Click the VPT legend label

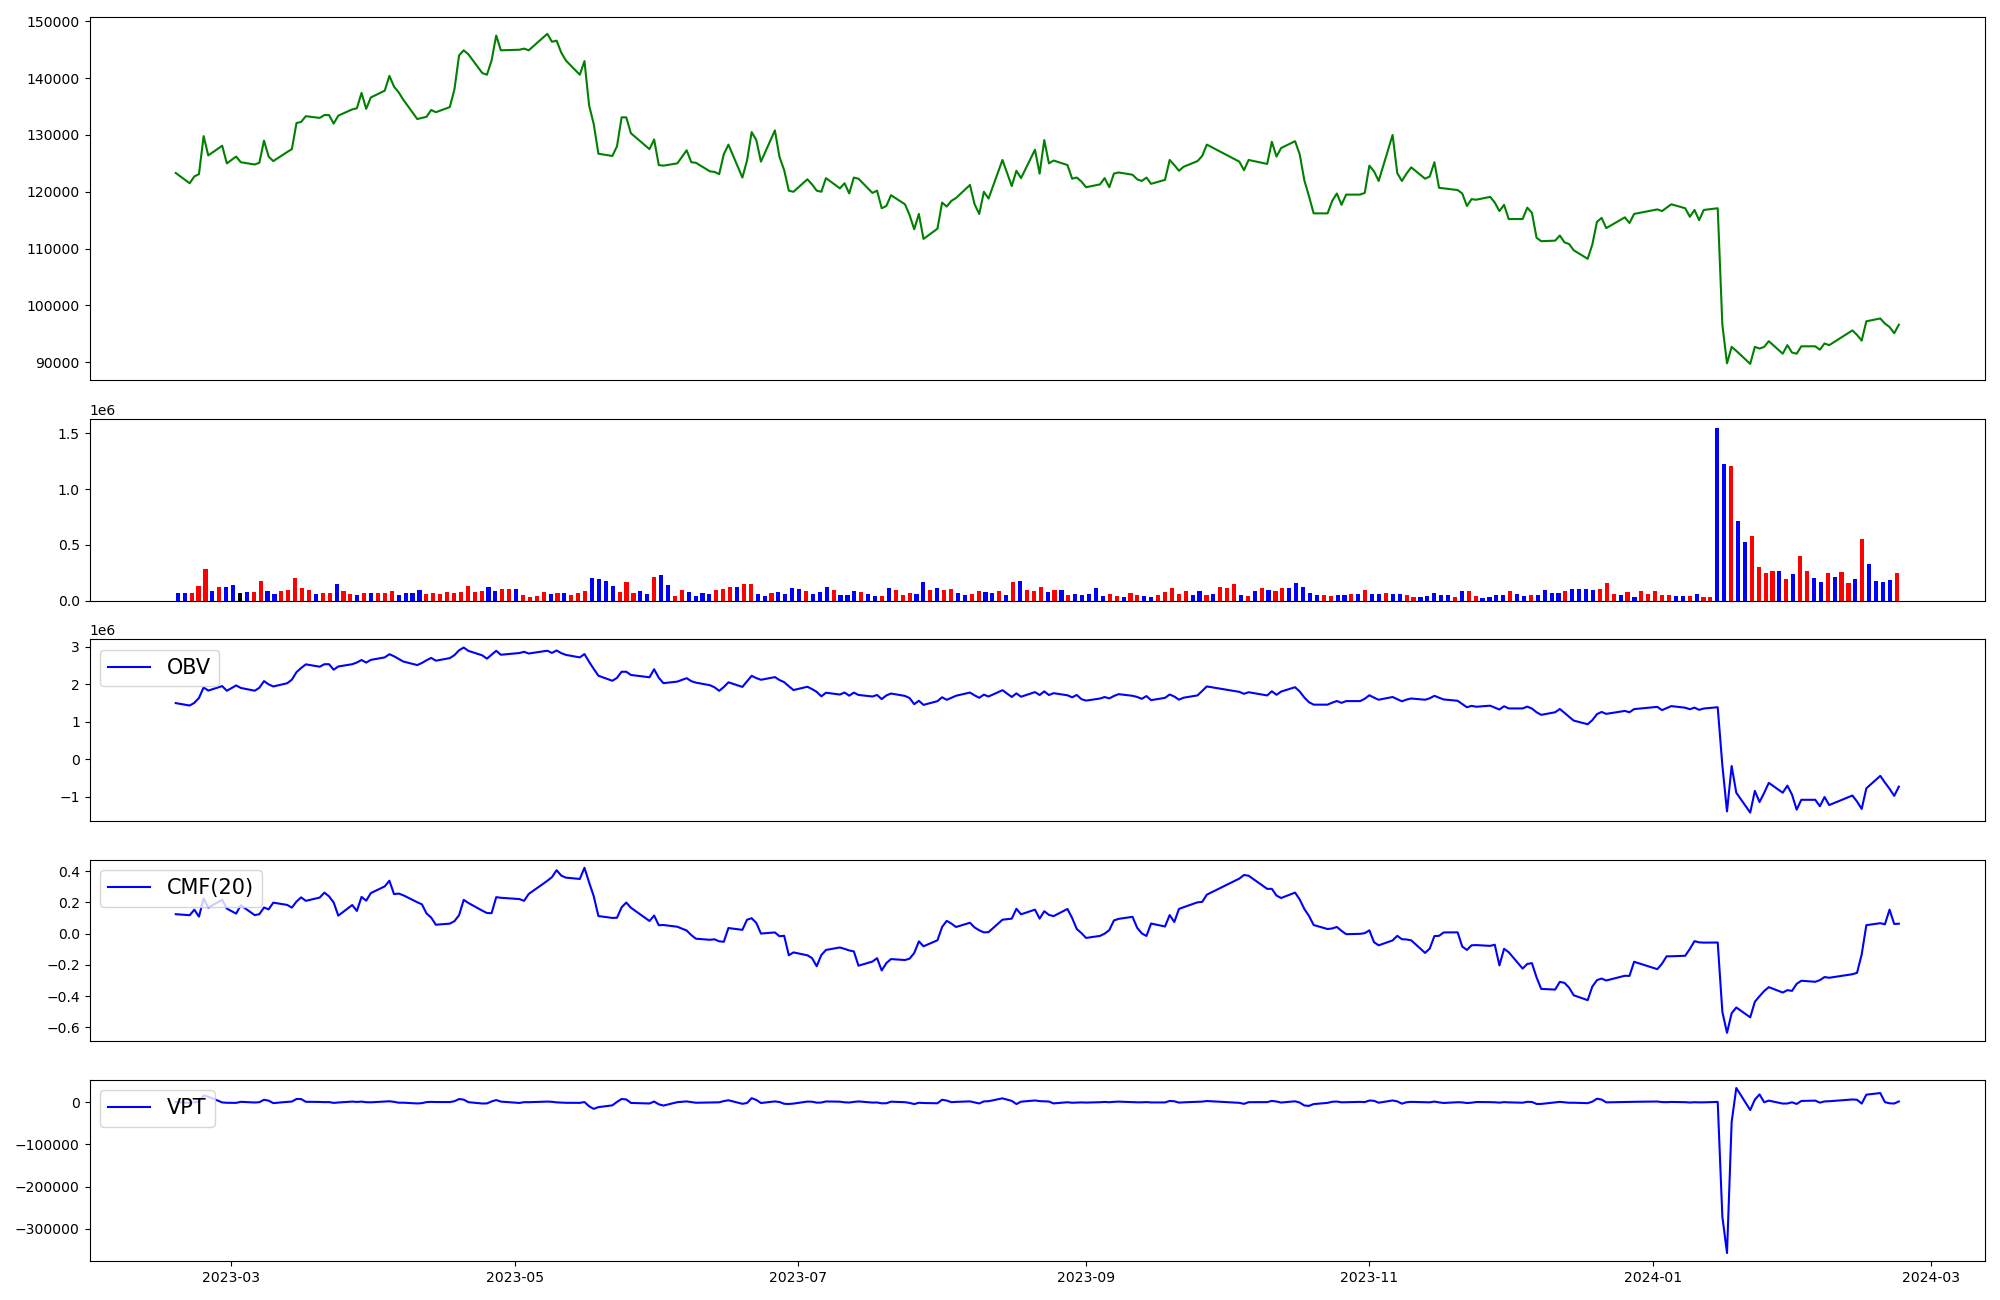click(186, 1107)
